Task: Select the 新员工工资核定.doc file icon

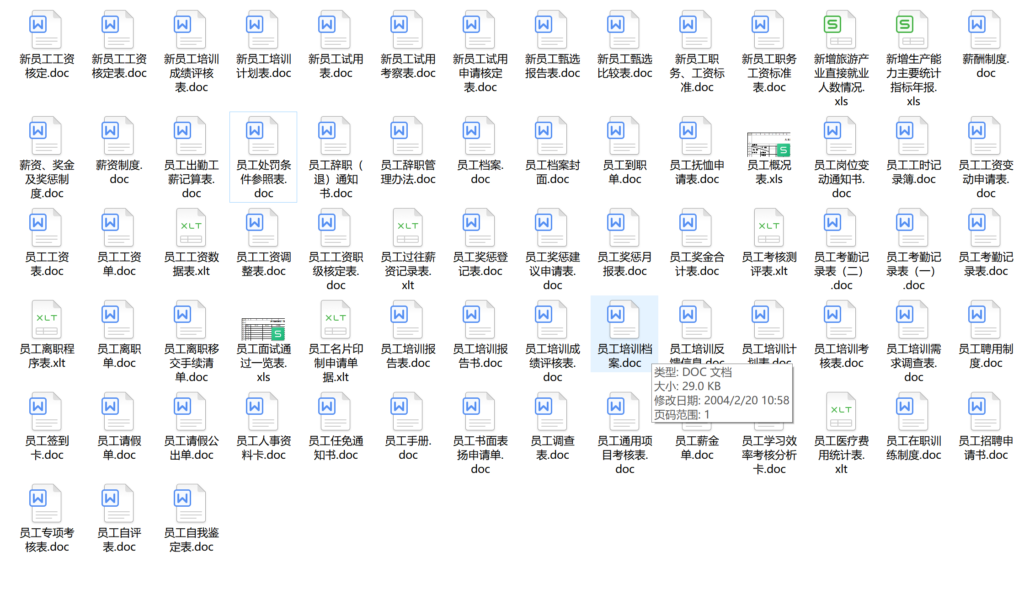Action: (x=47, y=31)
